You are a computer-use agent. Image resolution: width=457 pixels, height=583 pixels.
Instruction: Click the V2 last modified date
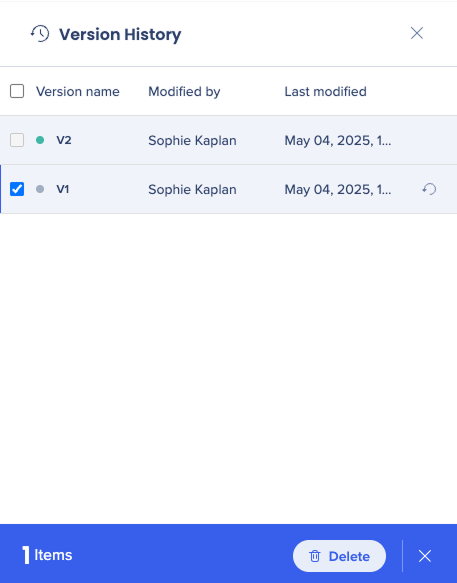[x=338, y=141]
